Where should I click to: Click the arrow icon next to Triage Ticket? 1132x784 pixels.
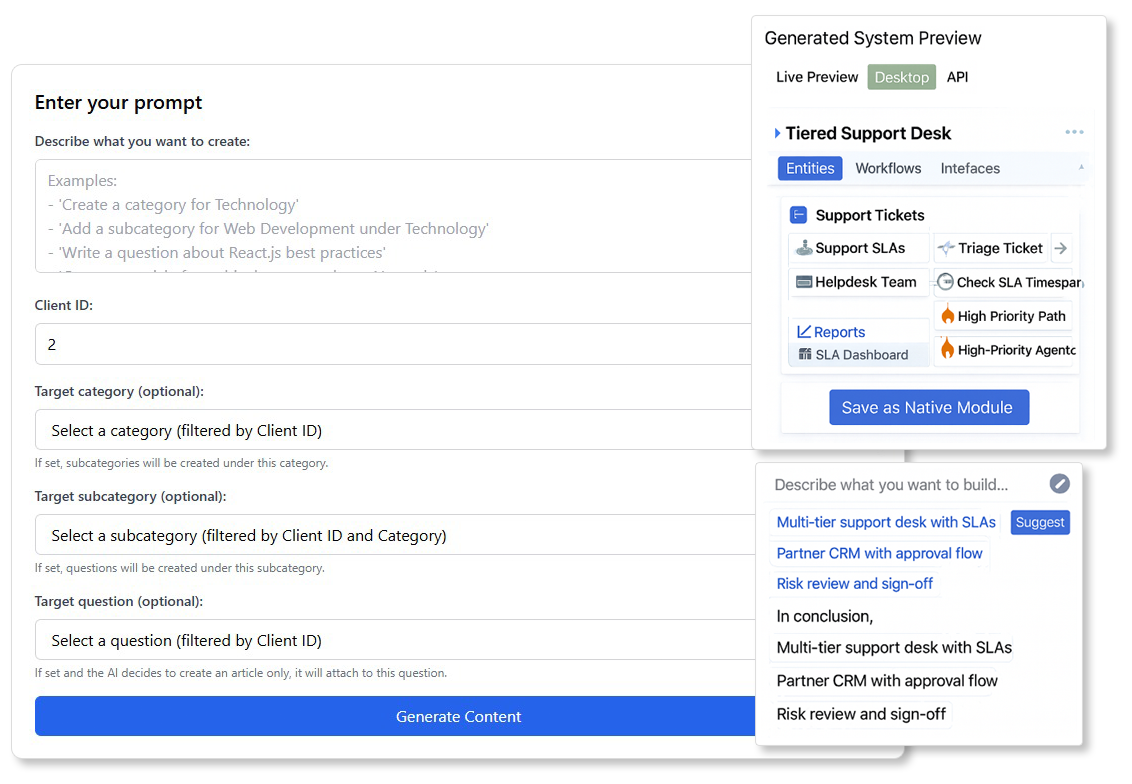(x=1061, y=248)
